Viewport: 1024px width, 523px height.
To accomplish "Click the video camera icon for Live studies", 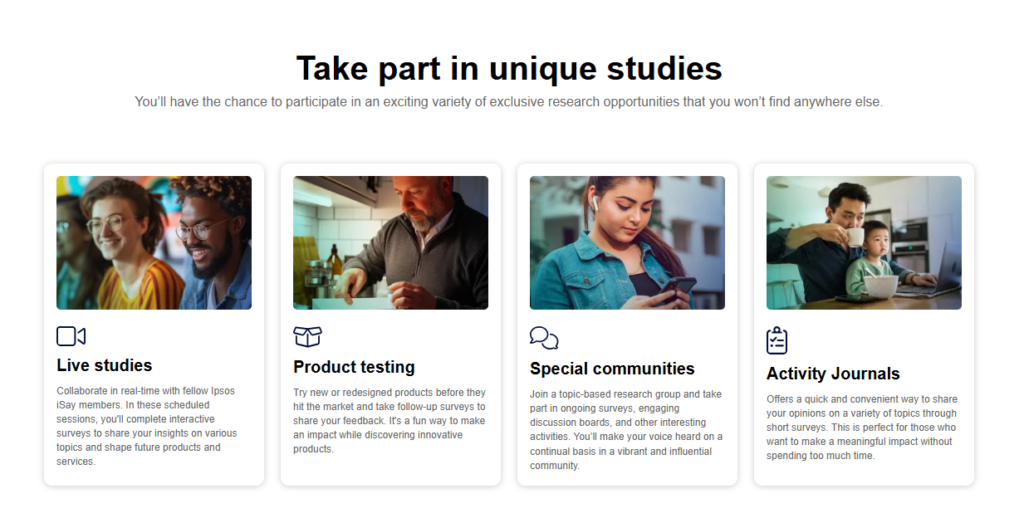I will click(71, 336).
